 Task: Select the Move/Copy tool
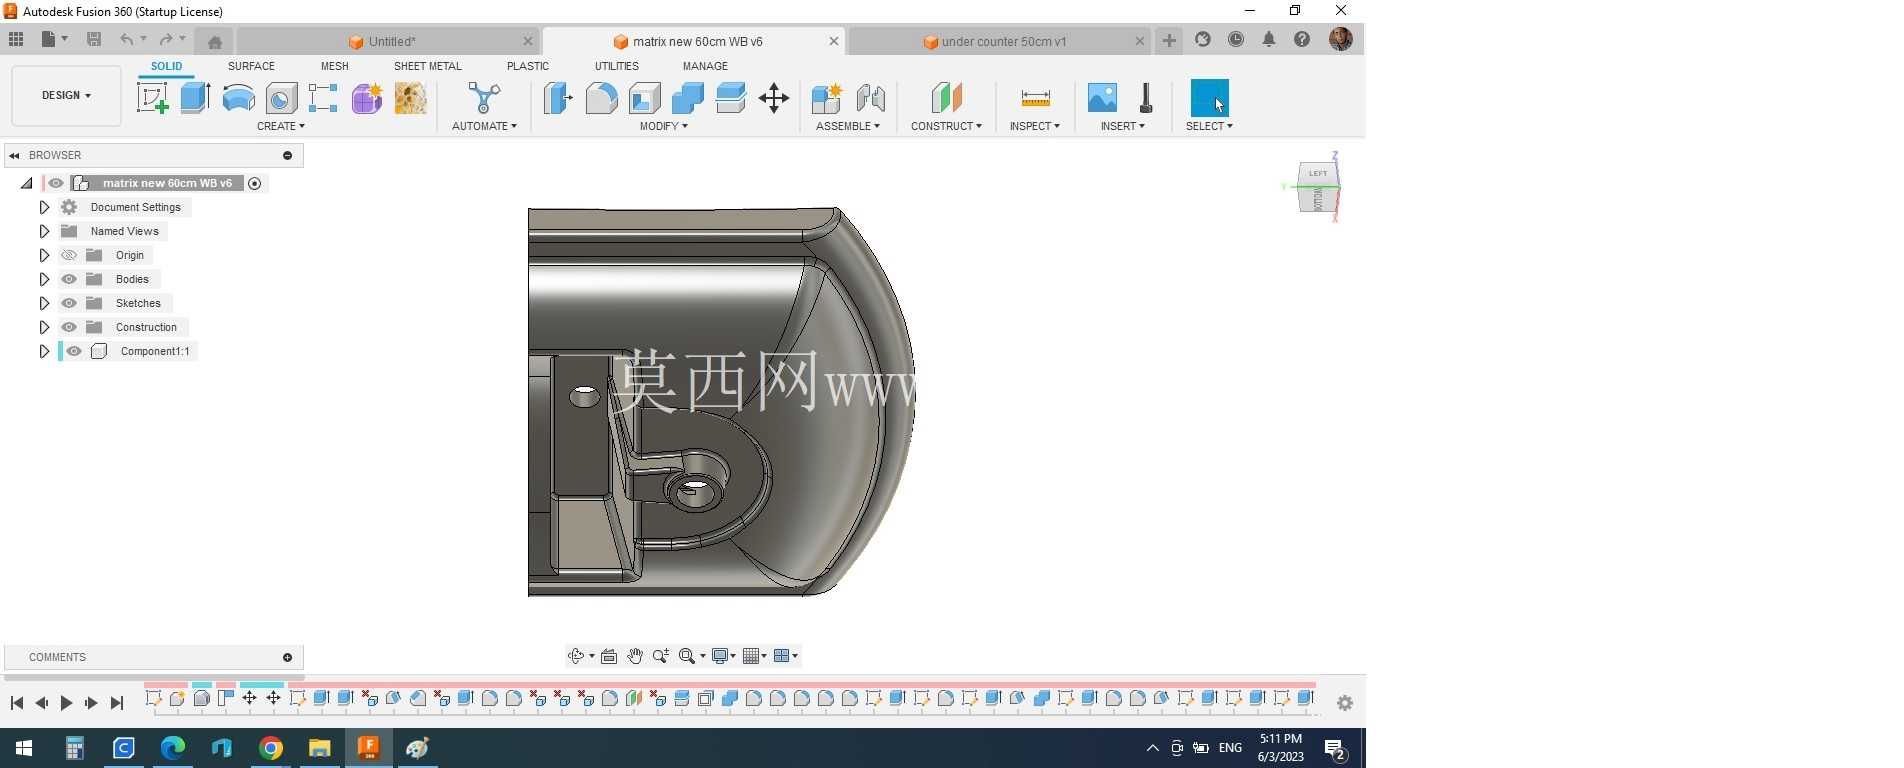(774, 98)
